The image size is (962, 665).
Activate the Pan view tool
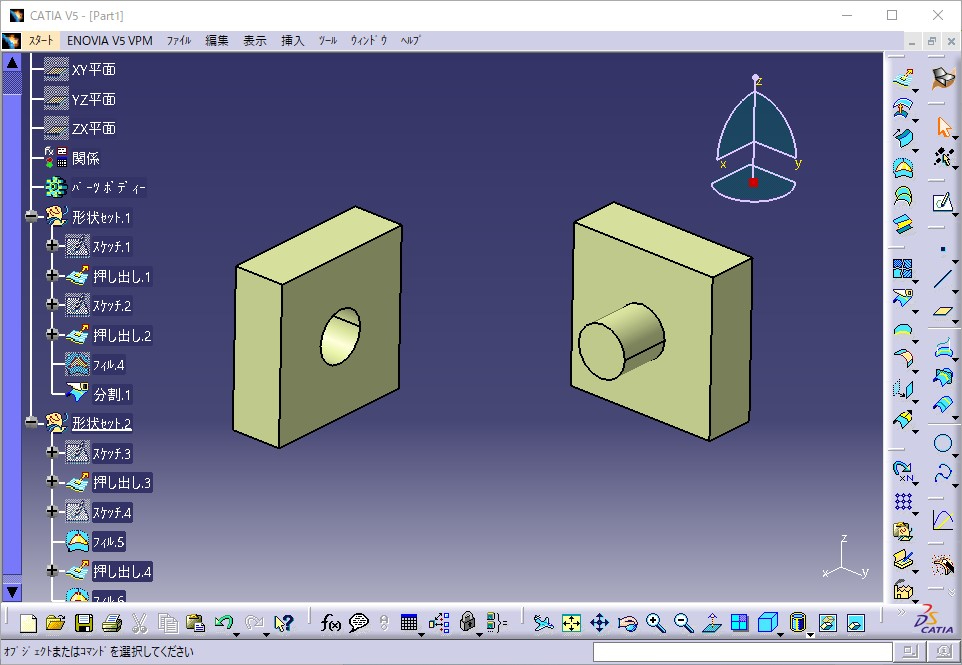[599, 623]
